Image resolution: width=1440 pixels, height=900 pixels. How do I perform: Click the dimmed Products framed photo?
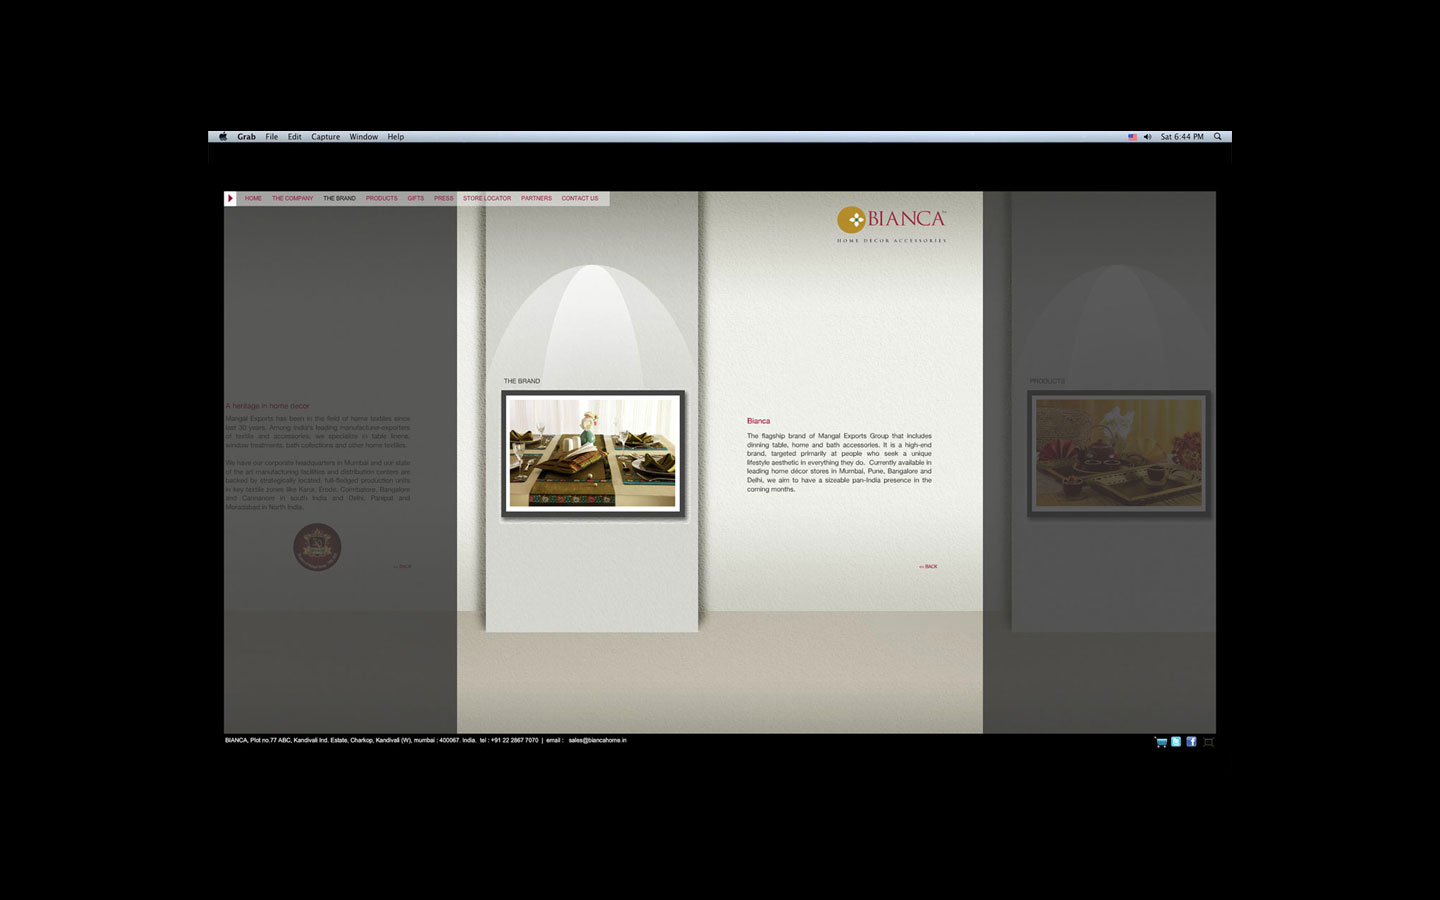(x=1119, y=454)
